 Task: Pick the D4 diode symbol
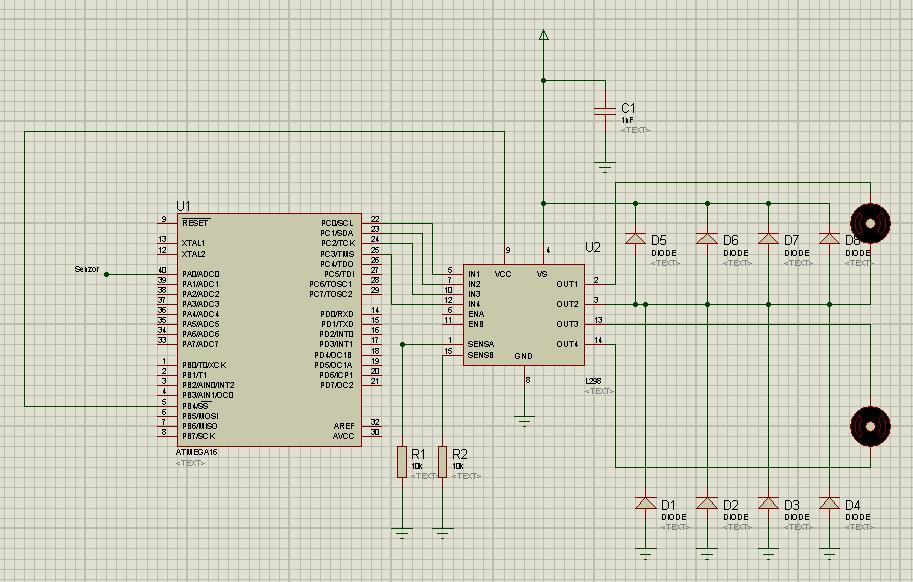[829, 503]
